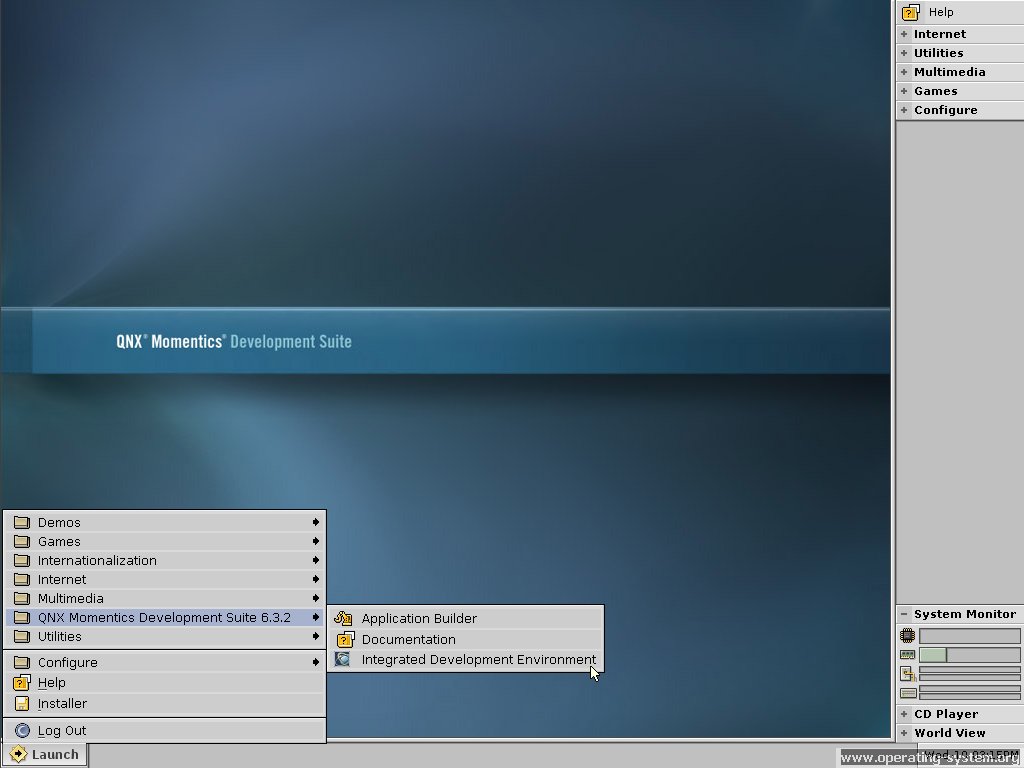Choose Log Out from the Launch menu
This screenshot has width=1024, height=768.
pyautogui.click(x=164, y=730)
